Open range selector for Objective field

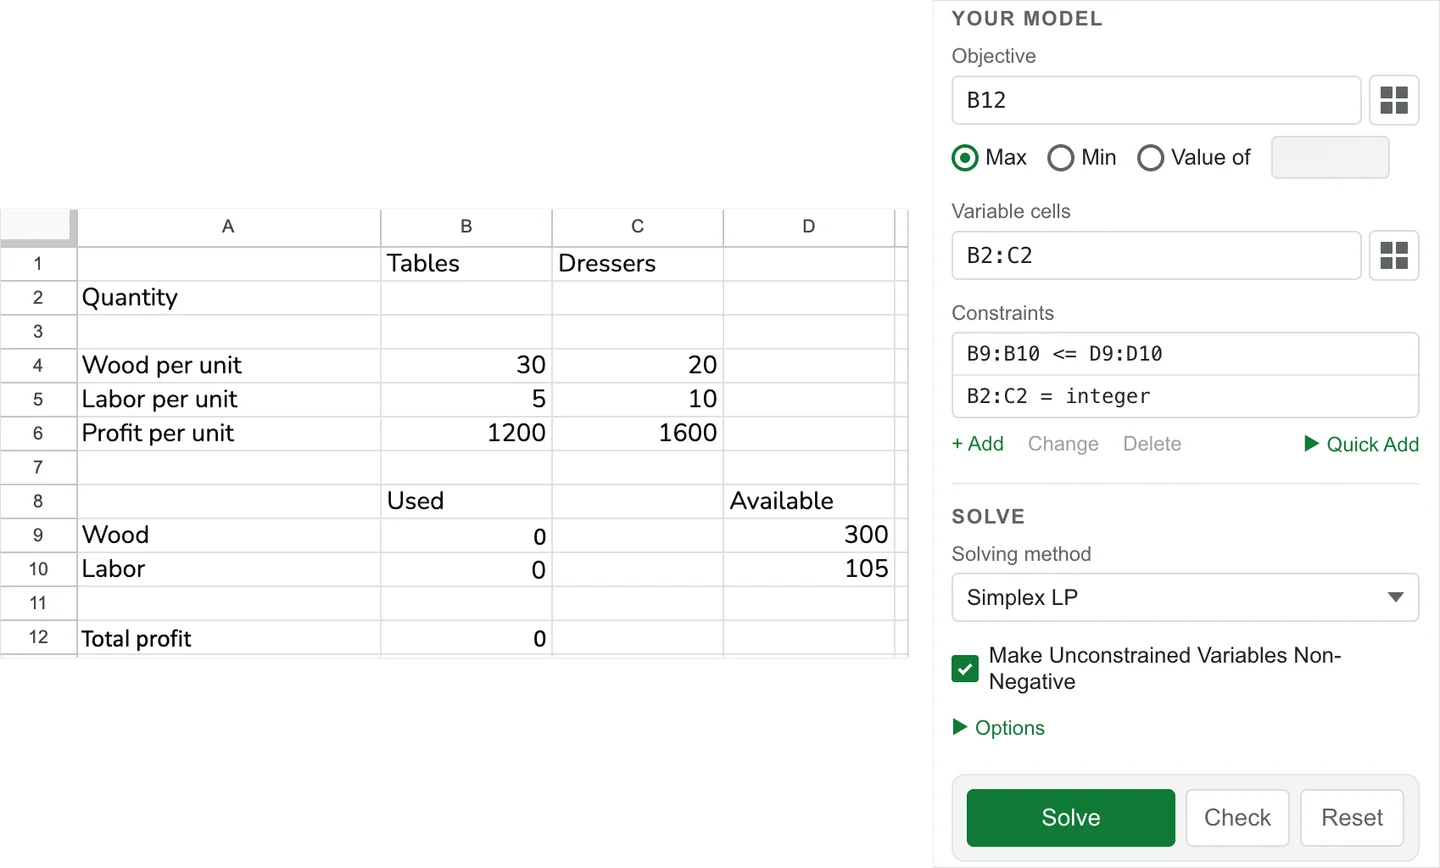(1394, 100)
